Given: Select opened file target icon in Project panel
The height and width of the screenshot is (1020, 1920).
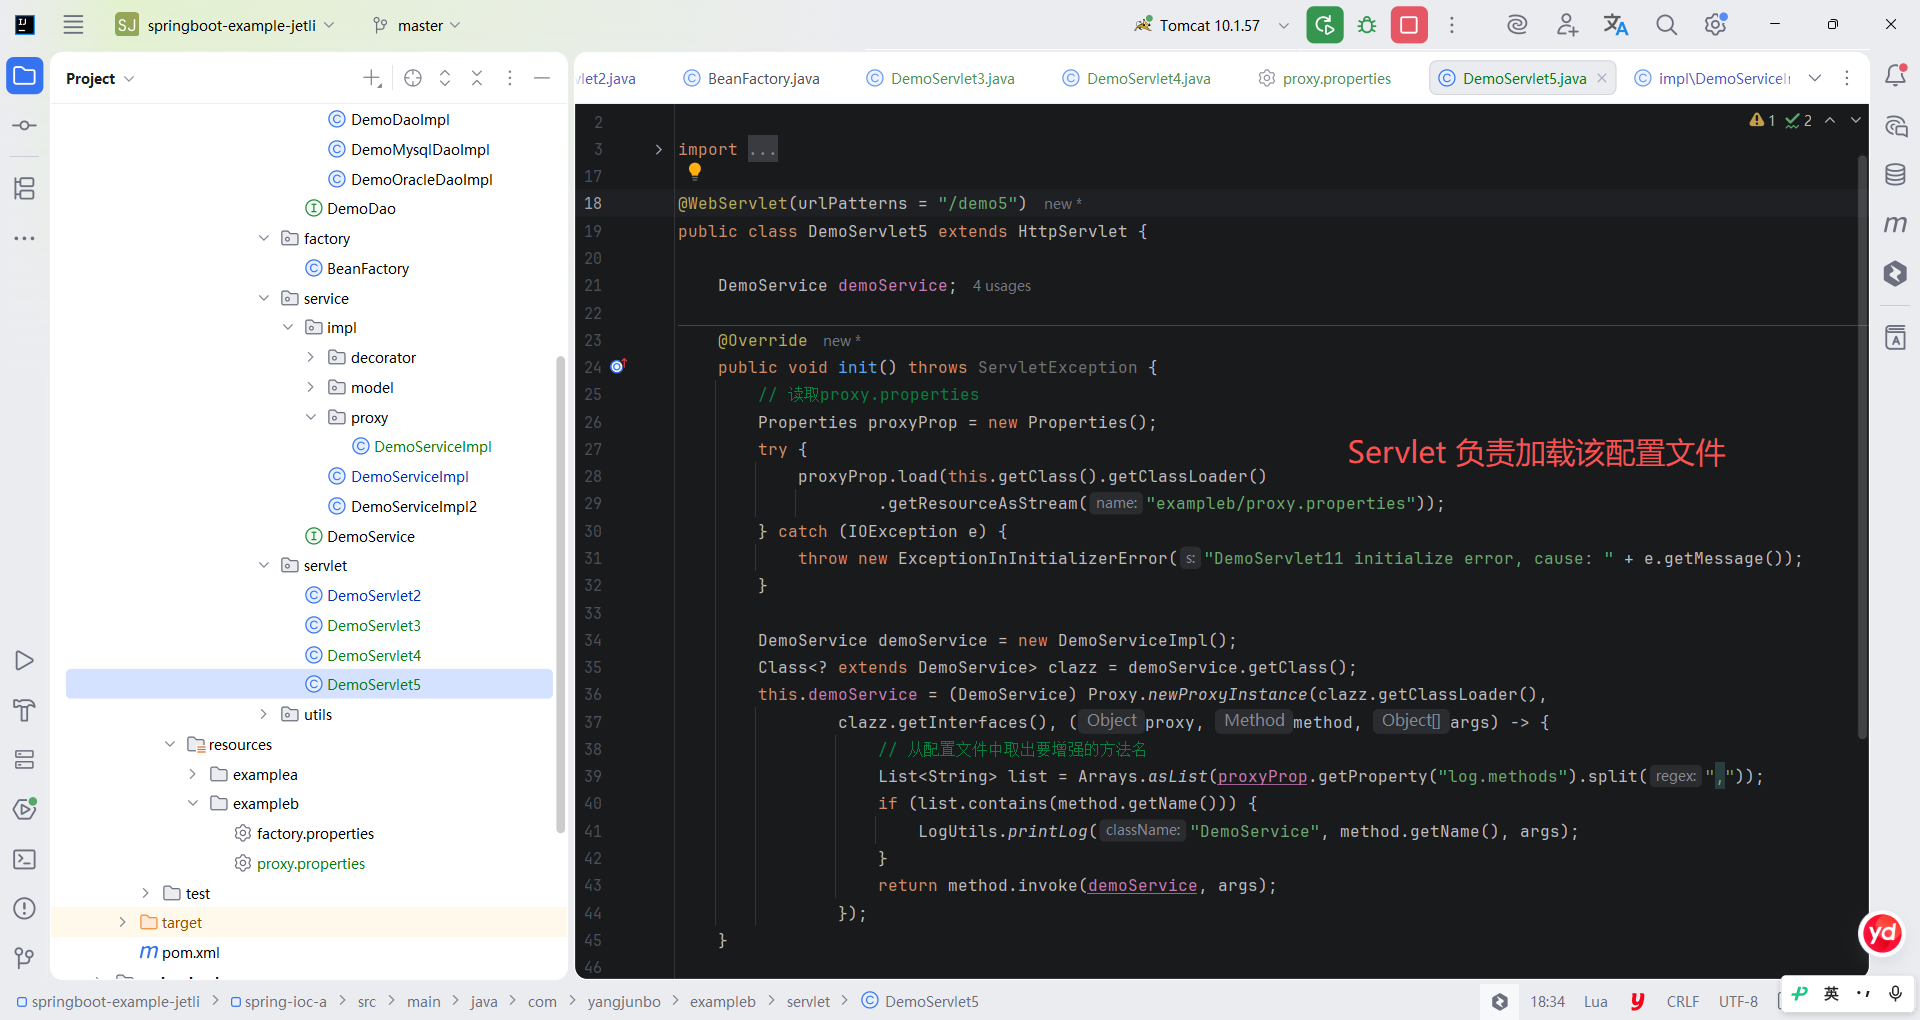Looking at the screenshot, I should [413, 78].
